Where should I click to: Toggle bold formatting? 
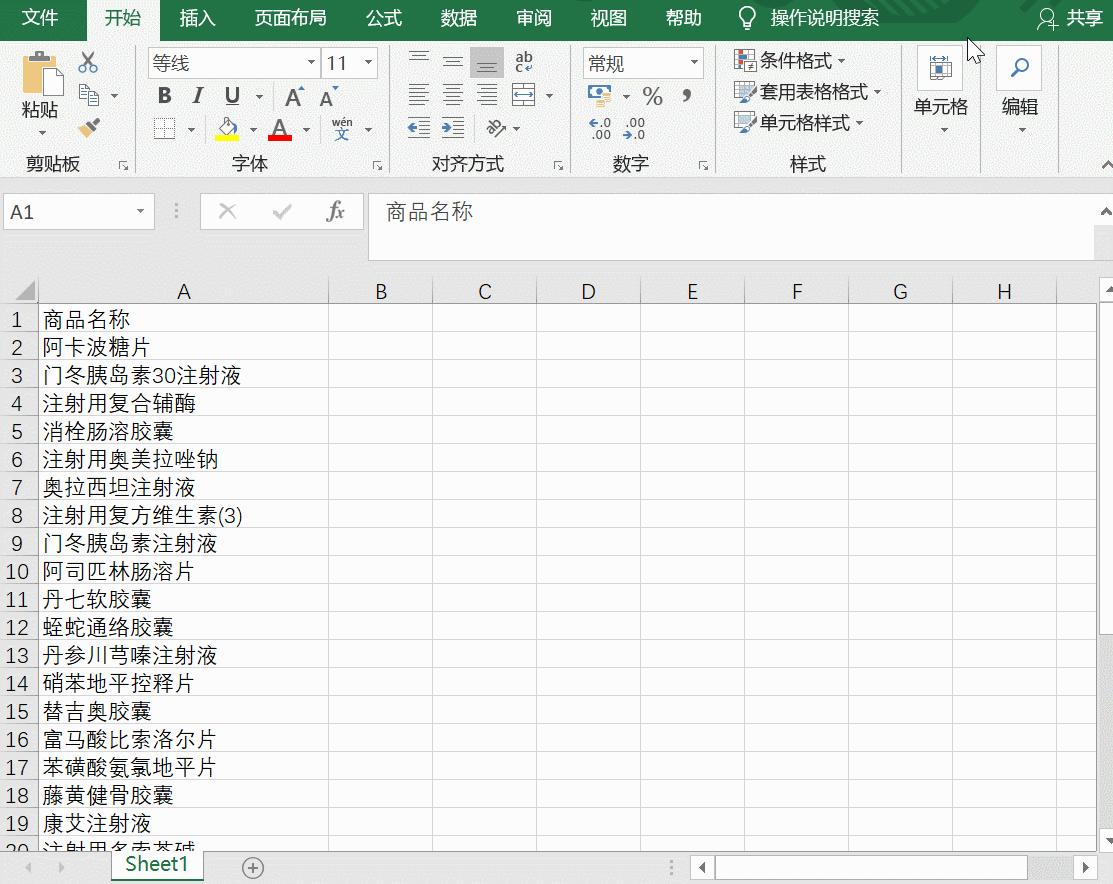coord(164,96)
